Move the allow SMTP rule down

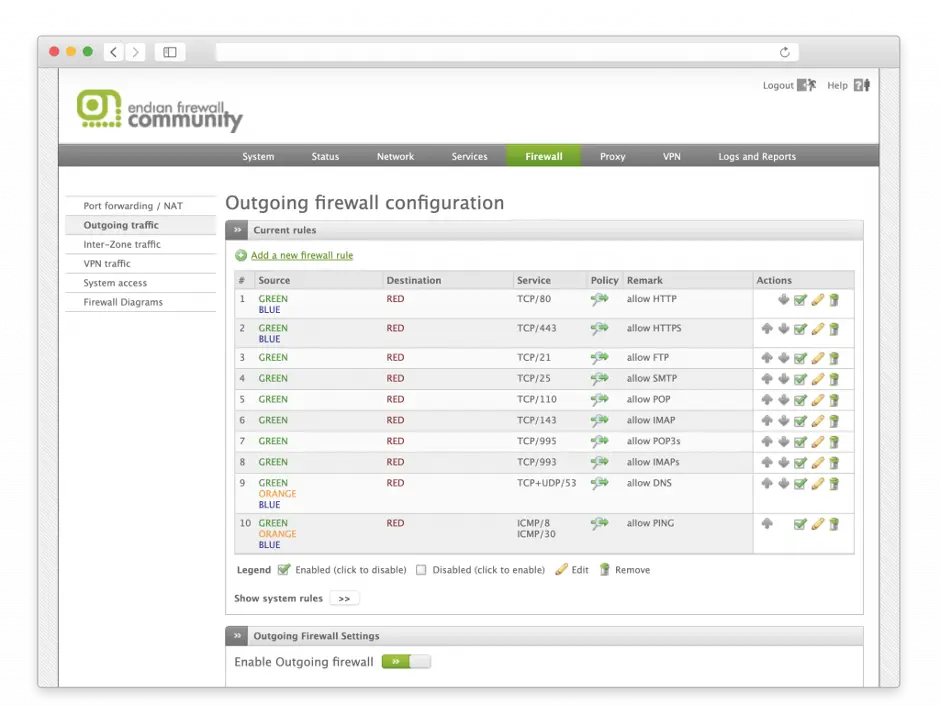784,379
